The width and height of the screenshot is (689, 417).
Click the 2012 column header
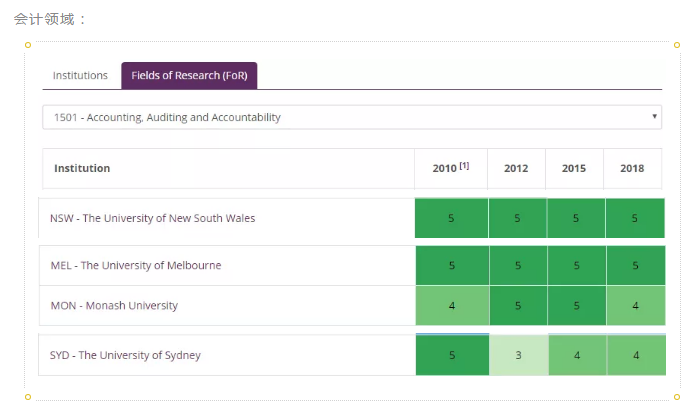(516, 168)
